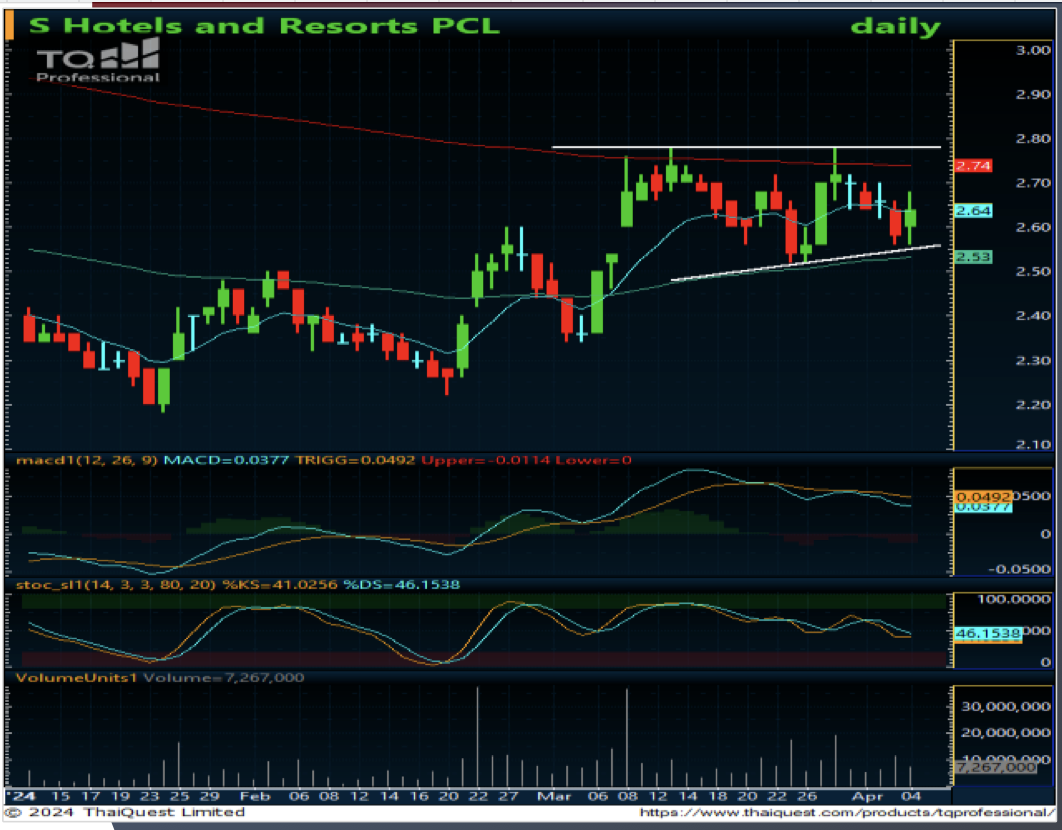Click the 'daily' timeframe label
The height and width of the screenshot is (830, 1062).
pos(895,27)
